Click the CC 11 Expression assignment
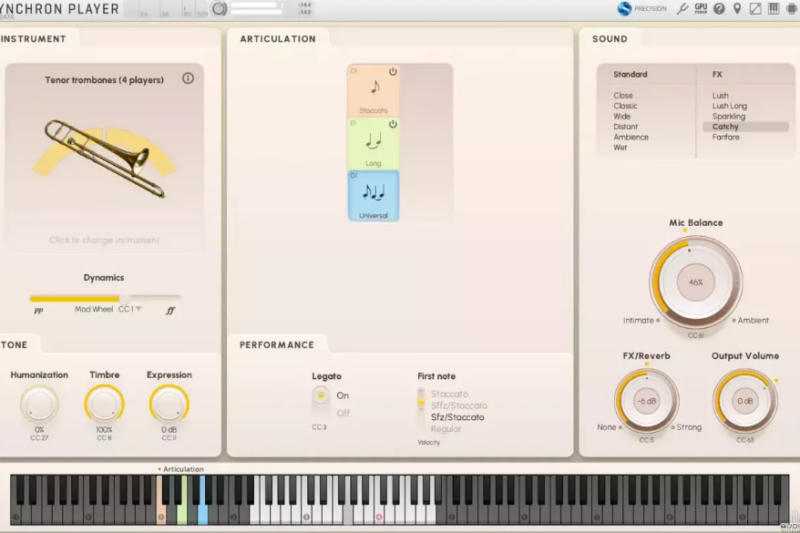The image size is (800, 533). [x=169, y=438]
